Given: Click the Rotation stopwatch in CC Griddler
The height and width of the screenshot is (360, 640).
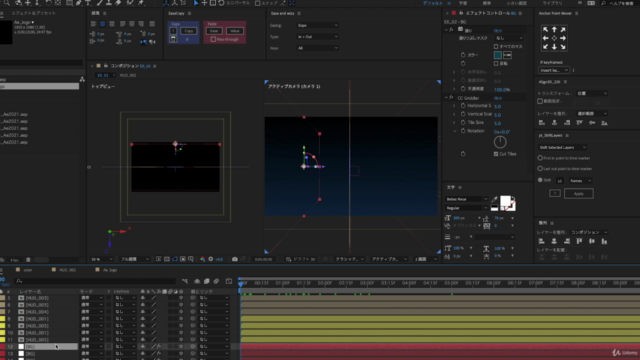Looking at the screenshot, I should click(463, 131).
